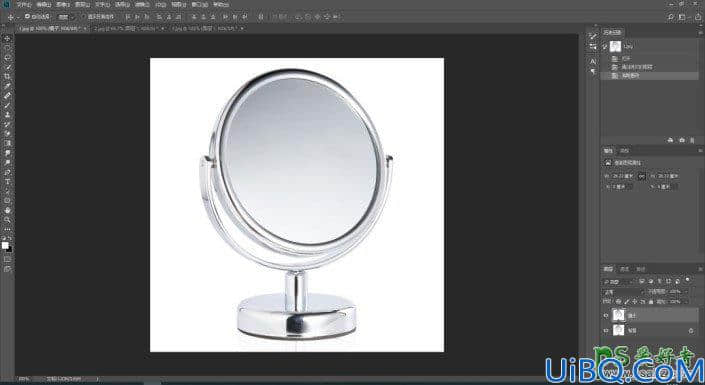Image resolution: width=705 pixels, height=385 pixels.
Task: Select the Spot Healing Brush tool
Action: pos(8,95)
